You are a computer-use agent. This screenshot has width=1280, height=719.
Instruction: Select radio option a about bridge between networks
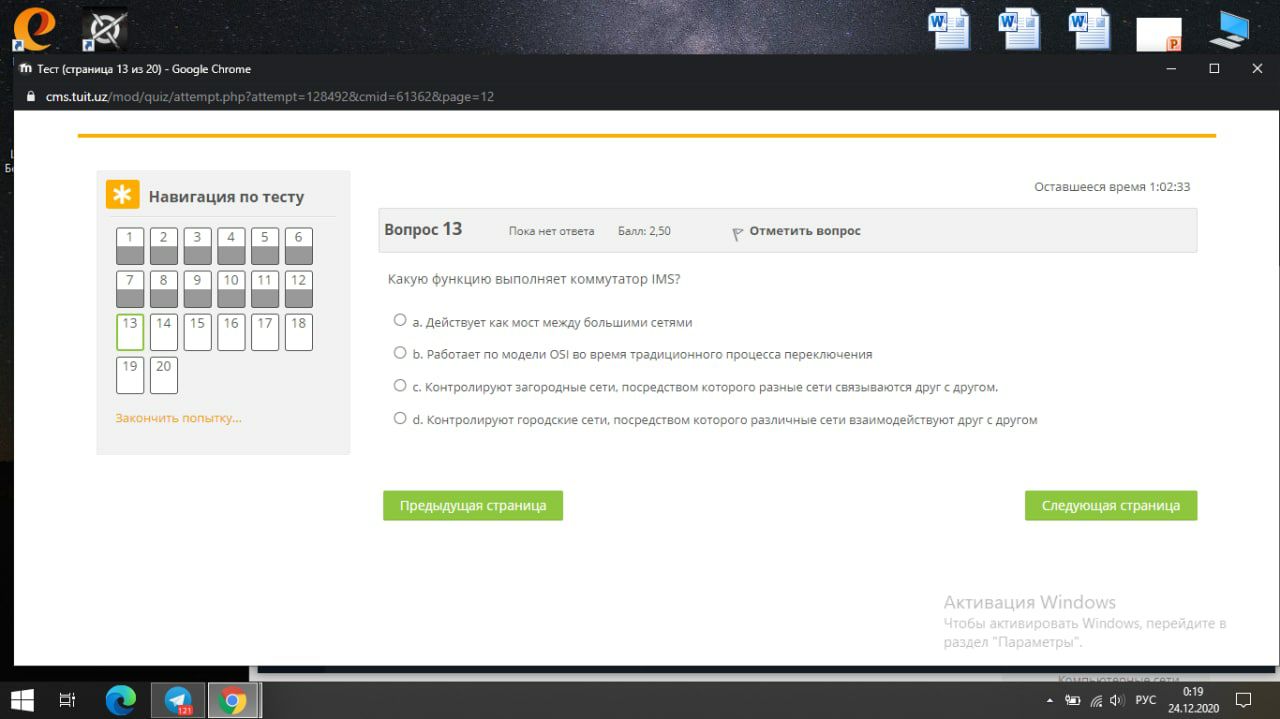[x=400, y=321]
